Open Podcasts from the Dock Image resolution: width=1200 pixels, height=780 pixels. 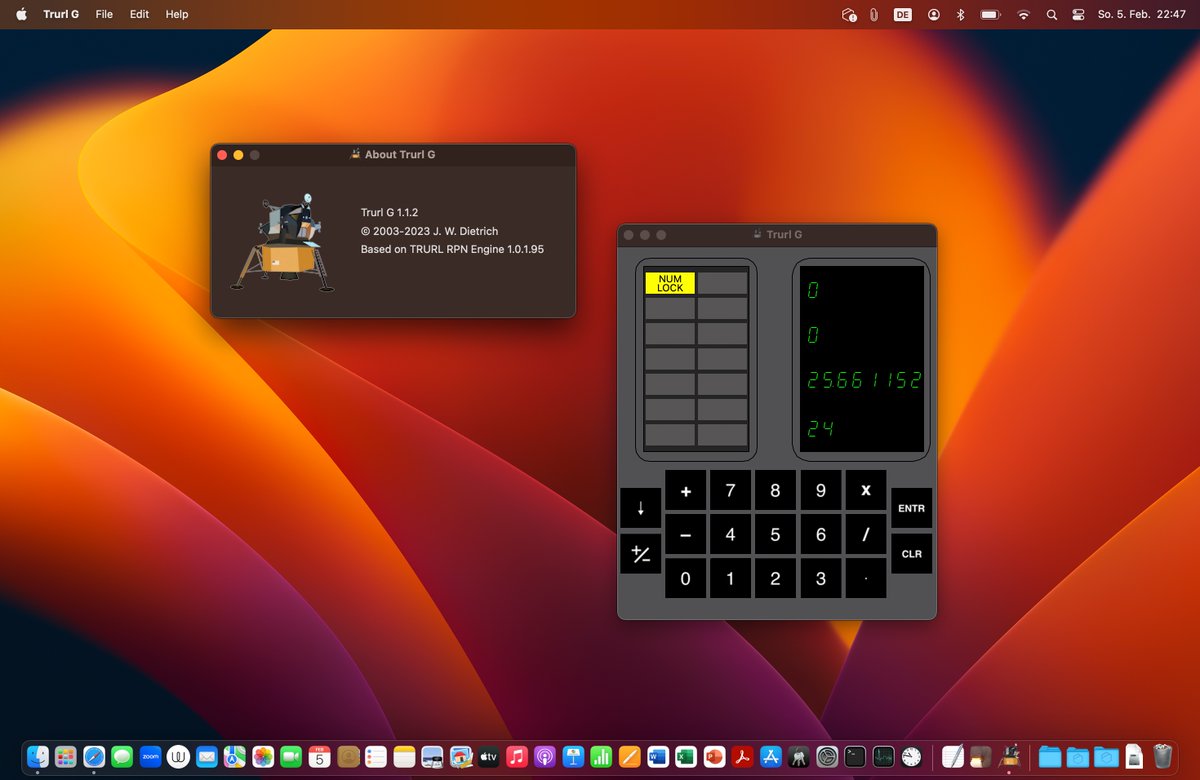[x=545, y=756]
